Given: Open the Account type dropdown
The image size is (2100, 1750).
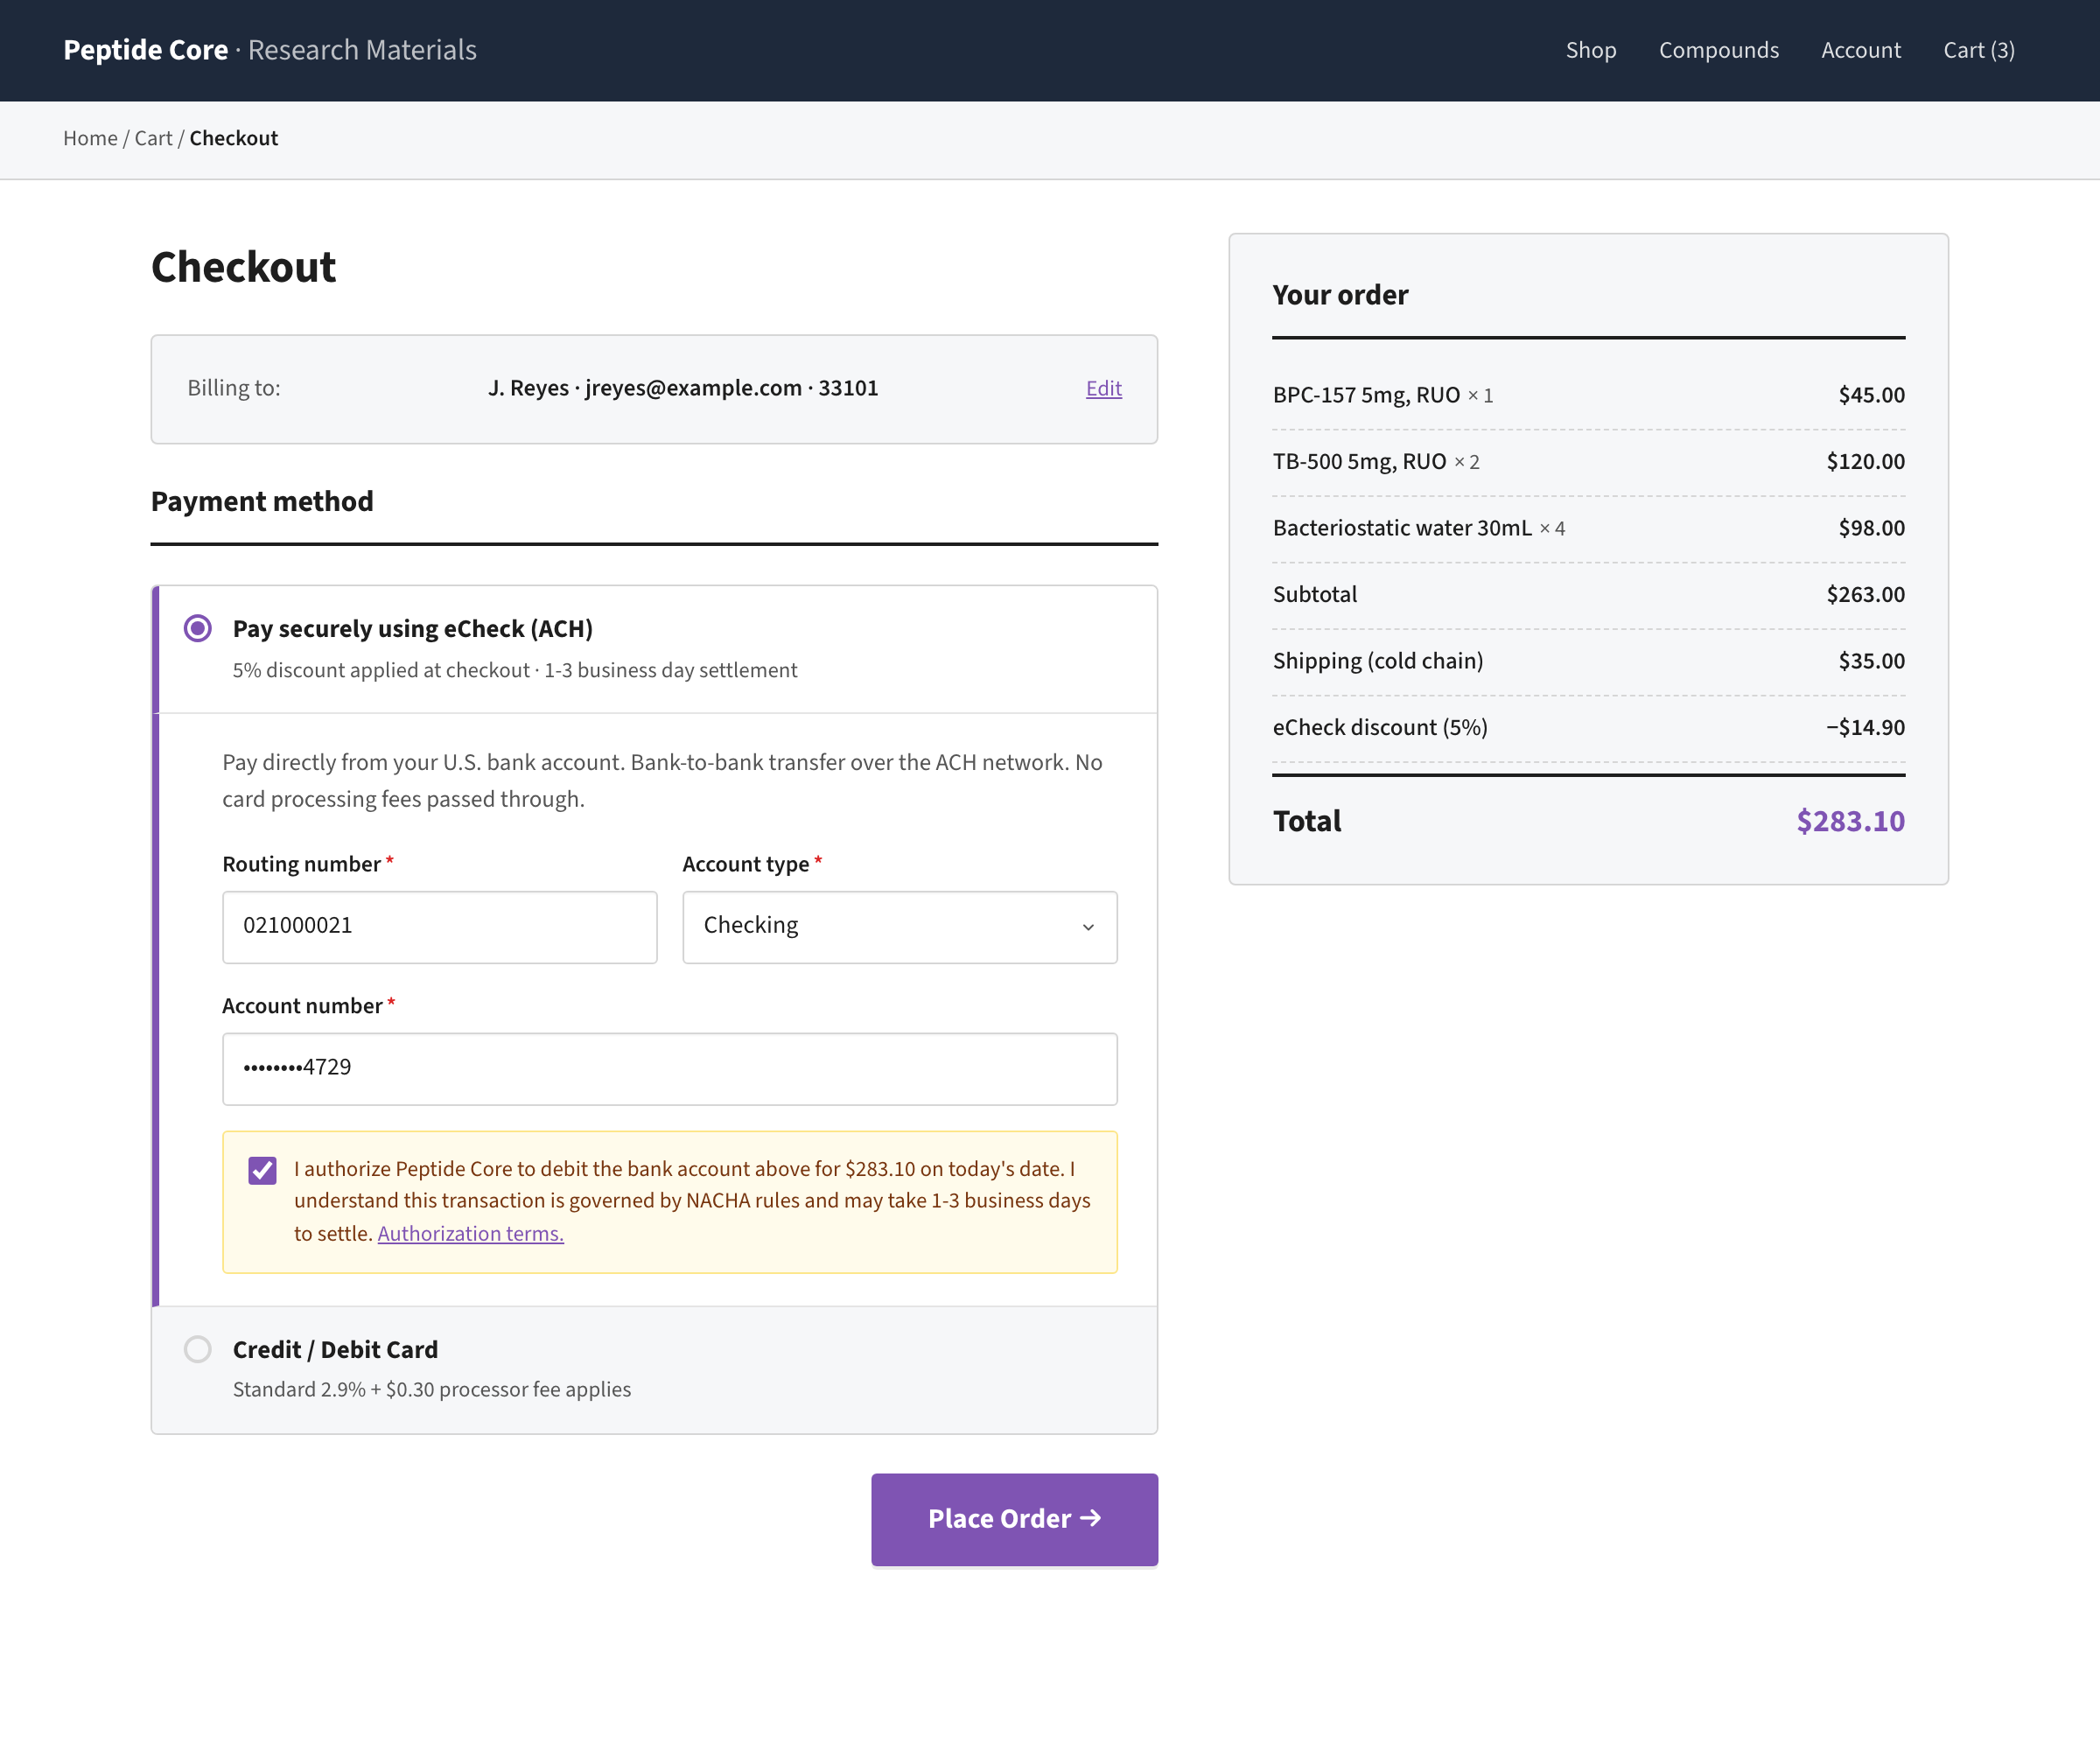Looking at the screenshot, I should [900, 927].
